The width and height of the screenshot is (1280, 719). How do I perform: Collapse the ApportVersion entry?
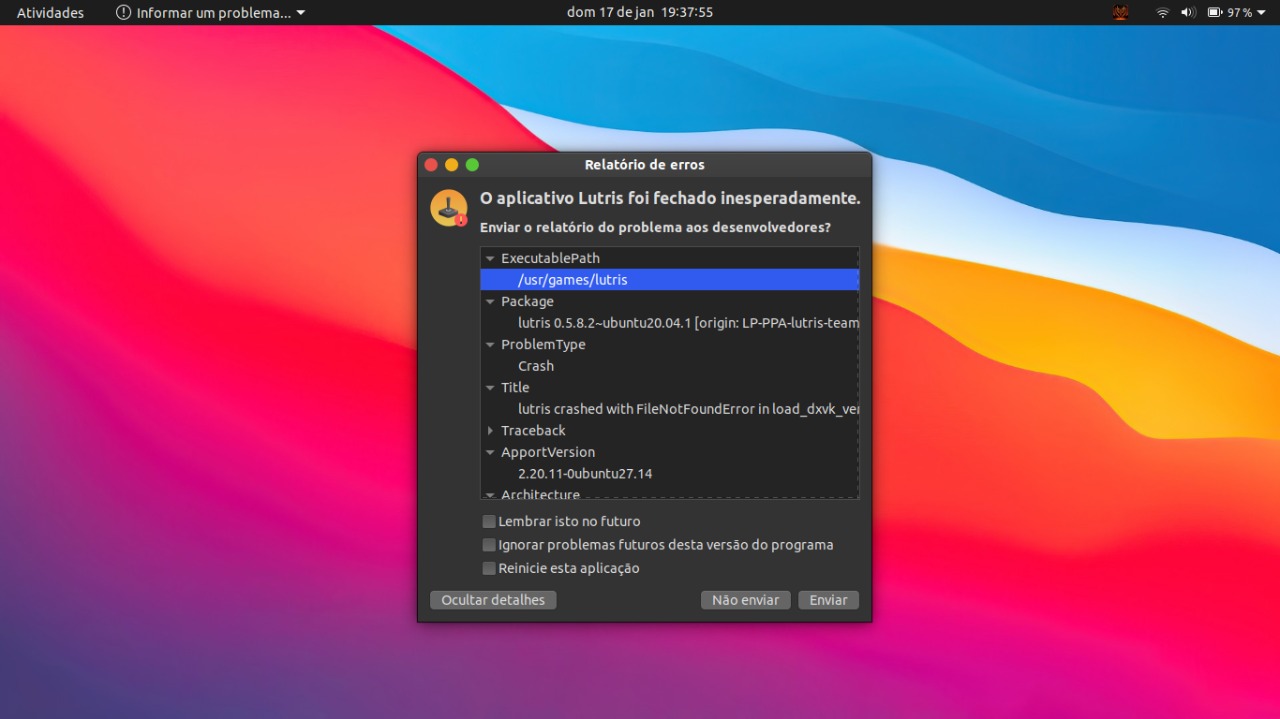click(x=490, y=453)
